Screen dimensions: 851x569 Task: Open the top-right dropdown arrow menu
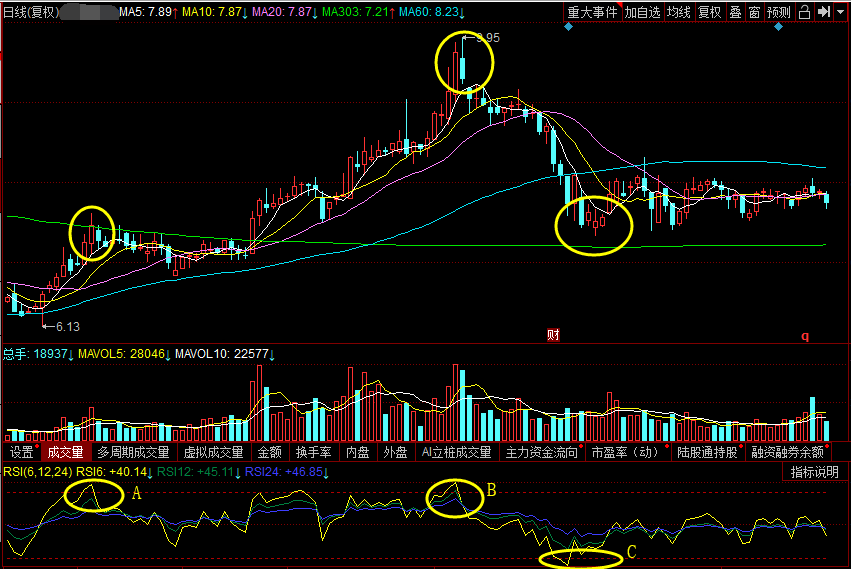coord(840,13)
